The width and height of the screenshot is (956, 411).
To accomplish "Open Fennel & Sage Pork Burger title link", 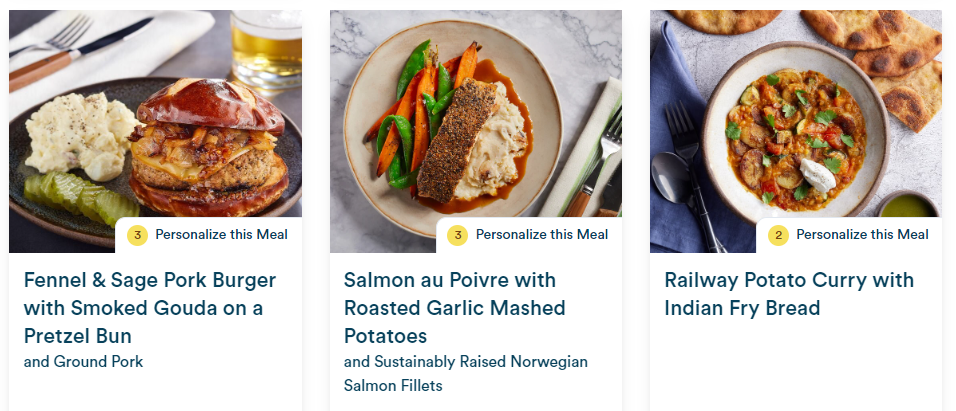I will coord(150,308).
